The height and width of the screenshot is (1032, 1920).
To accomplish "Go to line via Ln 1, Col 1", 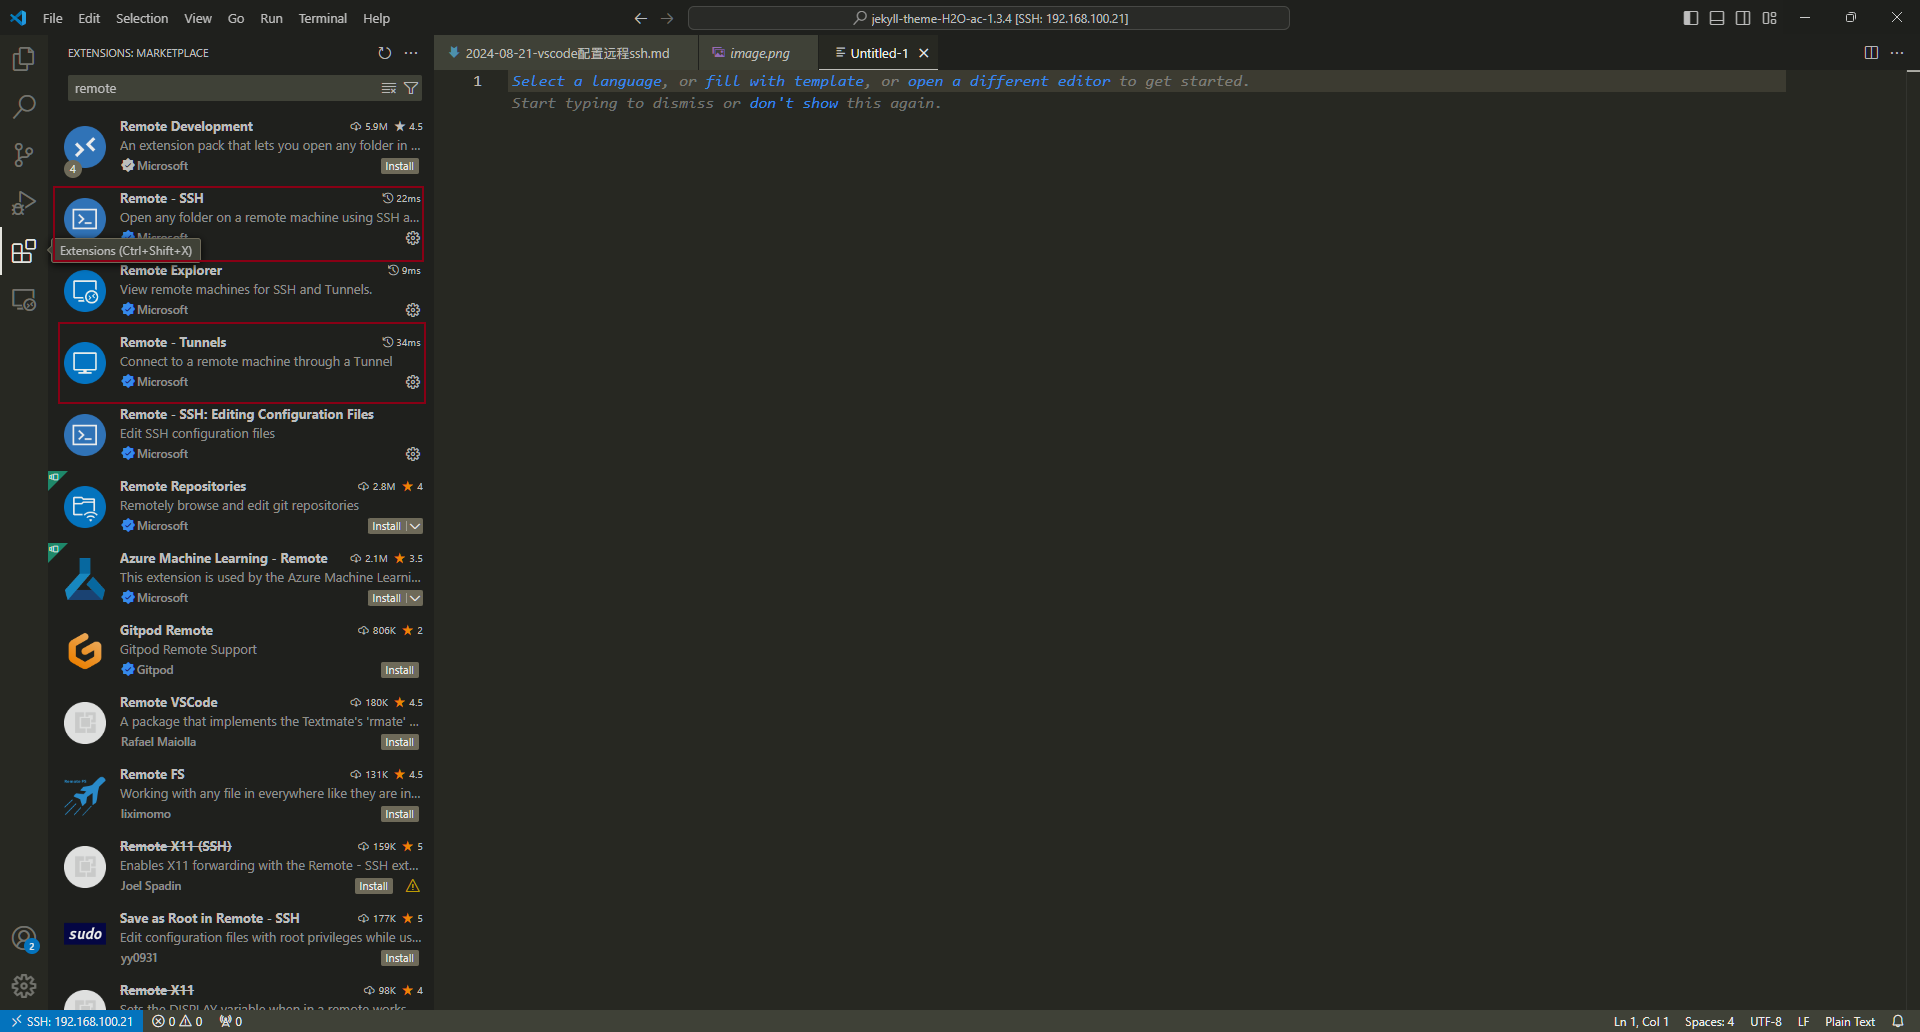I will point(1641,1021).
